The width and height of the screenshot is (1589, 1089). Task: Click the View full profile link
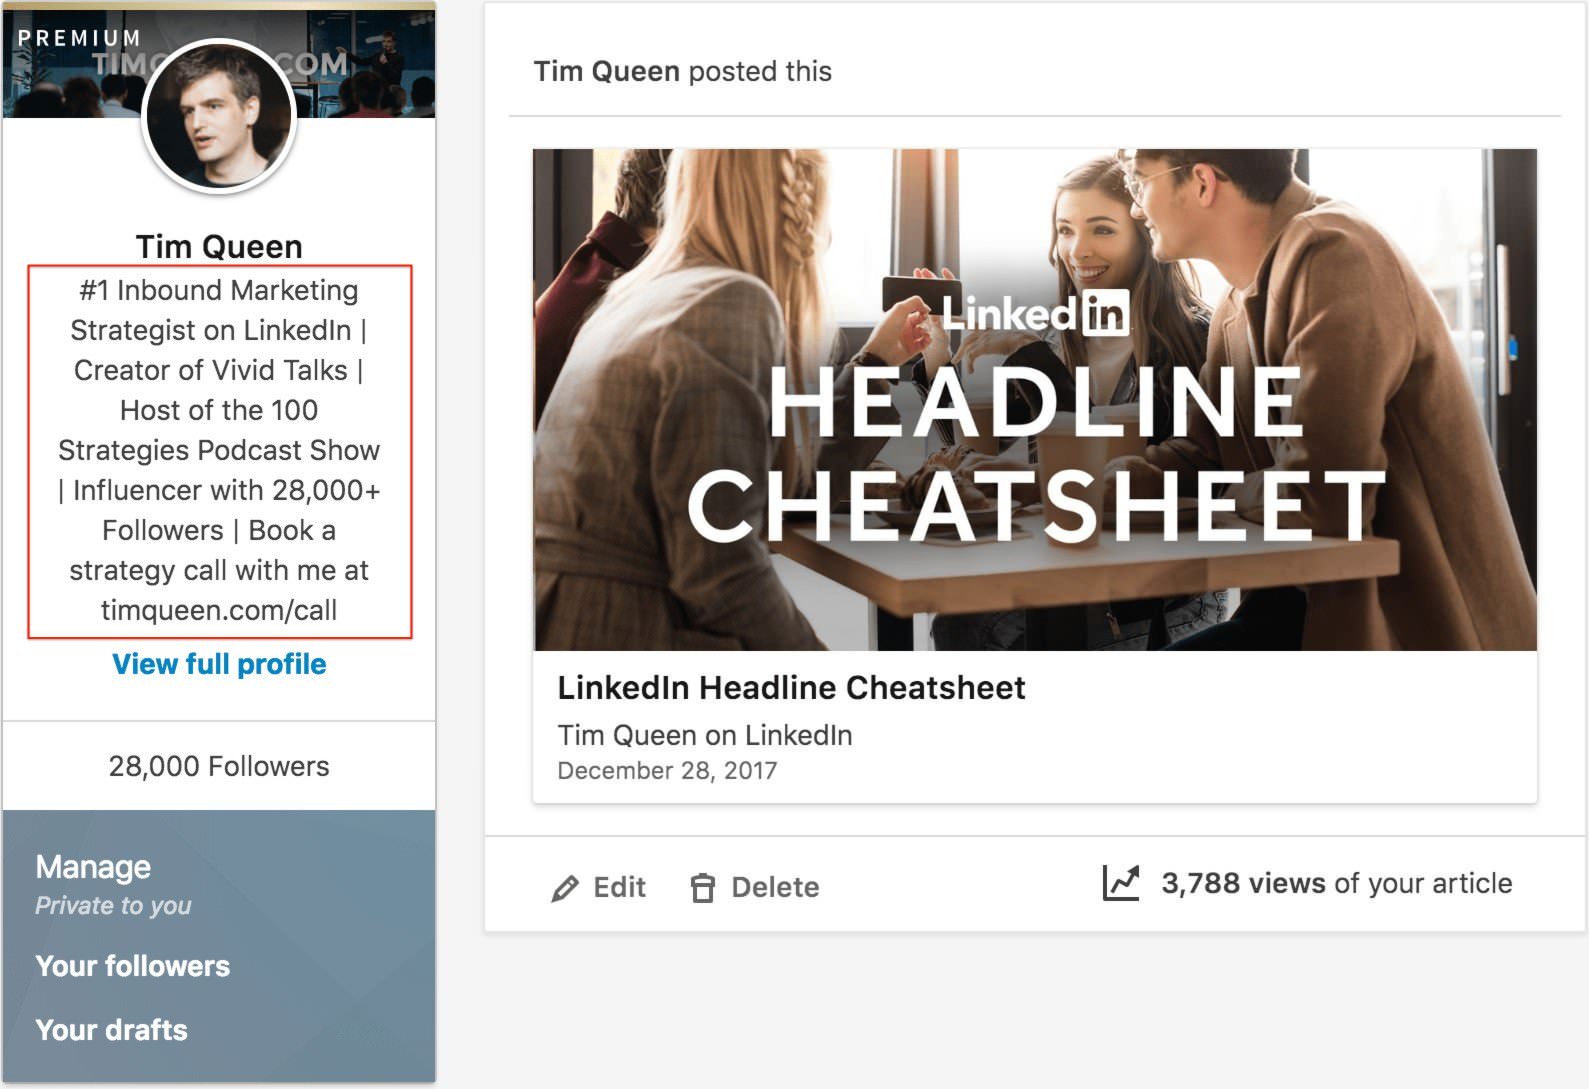pyautogui.click(x=219, y=664)
